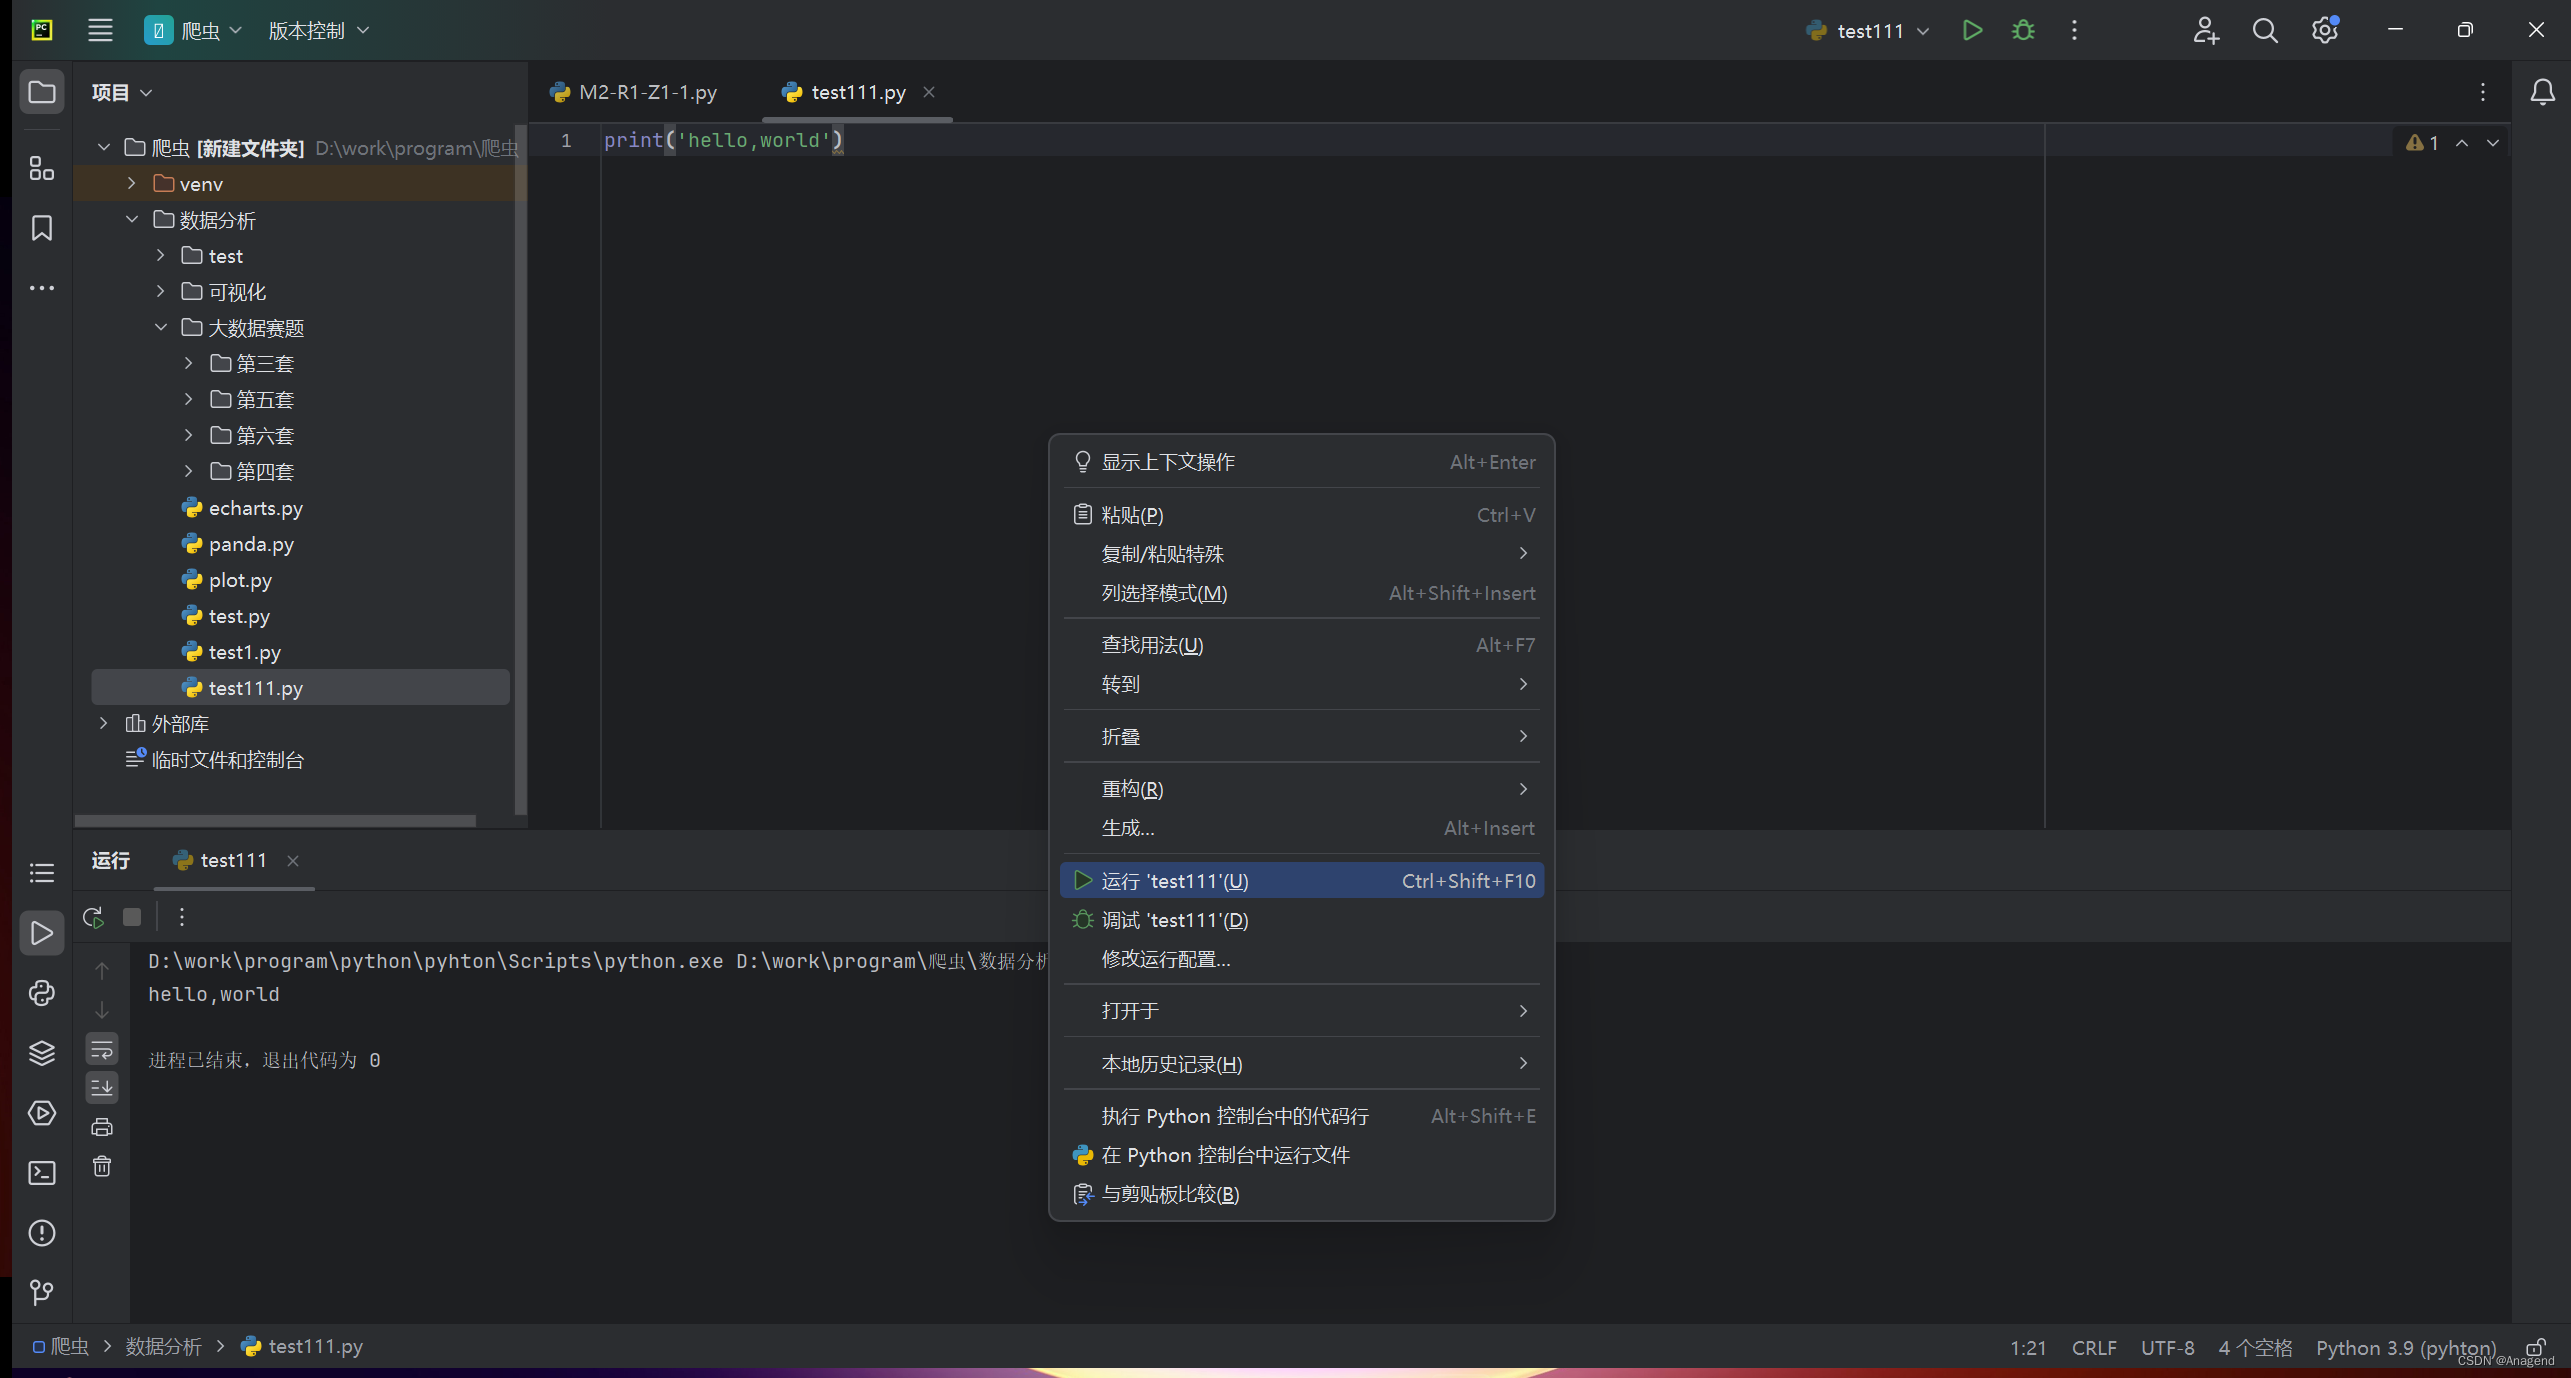Rerun test111 with the rerun icon
Image resolution: width=2571 pixels, height=1378 pixels.
[x=92, y=916]
